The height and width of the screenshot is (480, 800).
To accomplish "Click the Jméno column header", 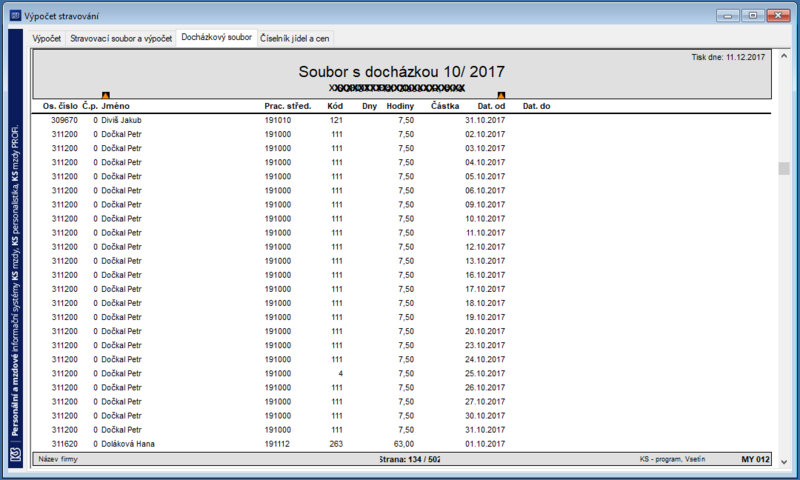I will click(115, 106).
